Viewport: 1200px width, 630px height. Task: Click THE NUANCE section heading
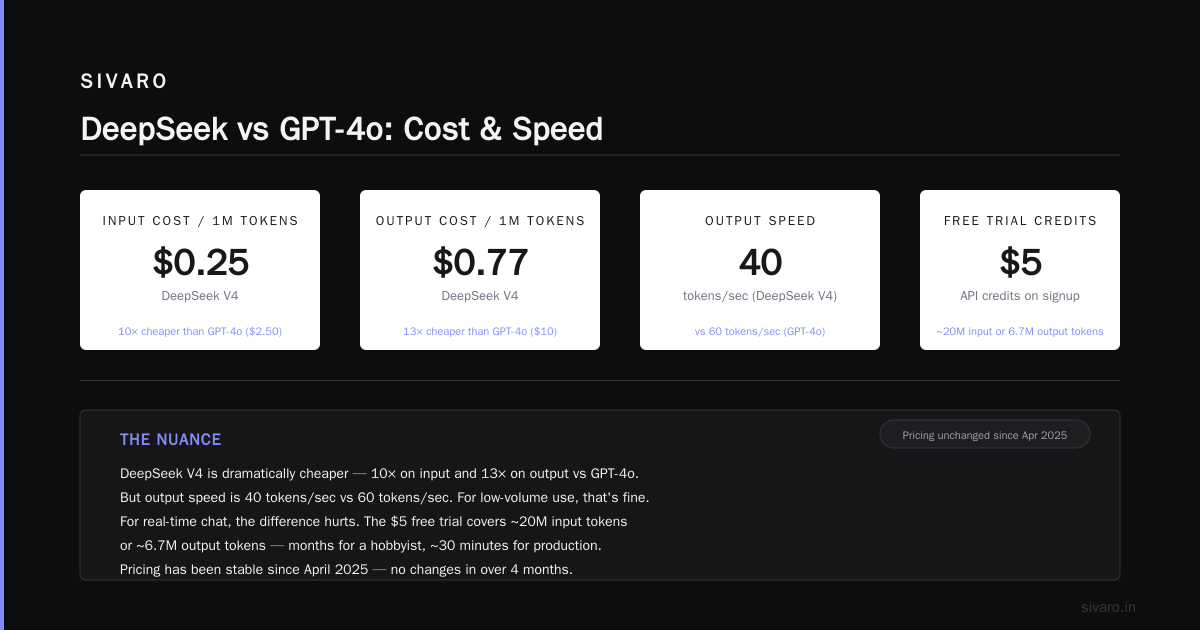pos(170,440)
